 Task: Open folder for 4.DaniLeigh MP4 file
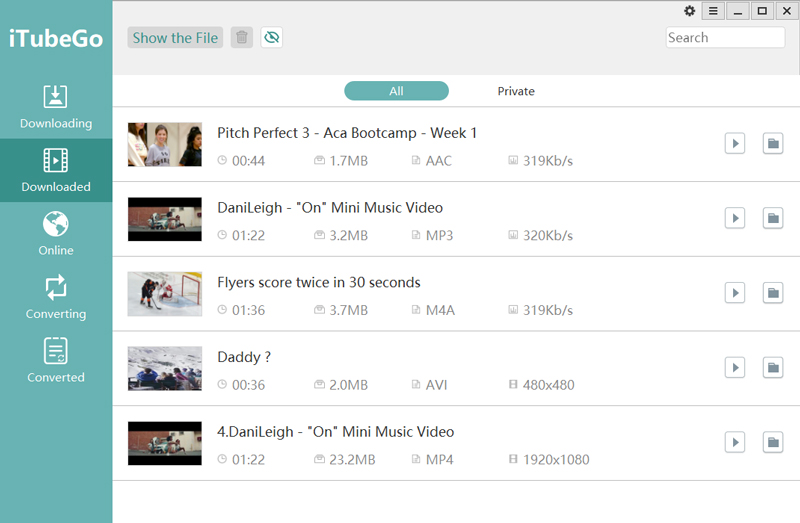[773, 442]
